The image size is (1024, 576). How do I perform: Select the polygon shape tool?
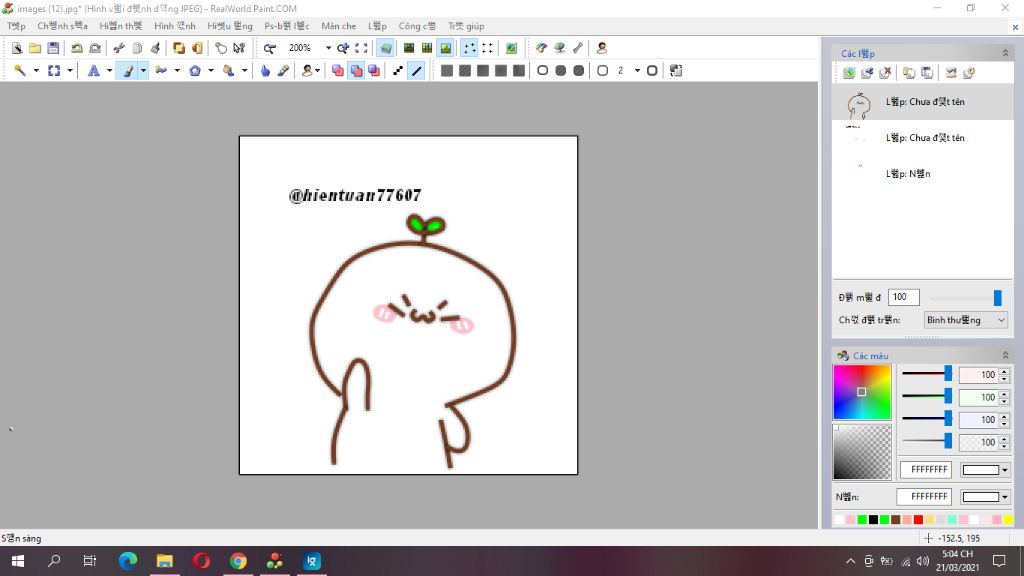tap(195, 71)
